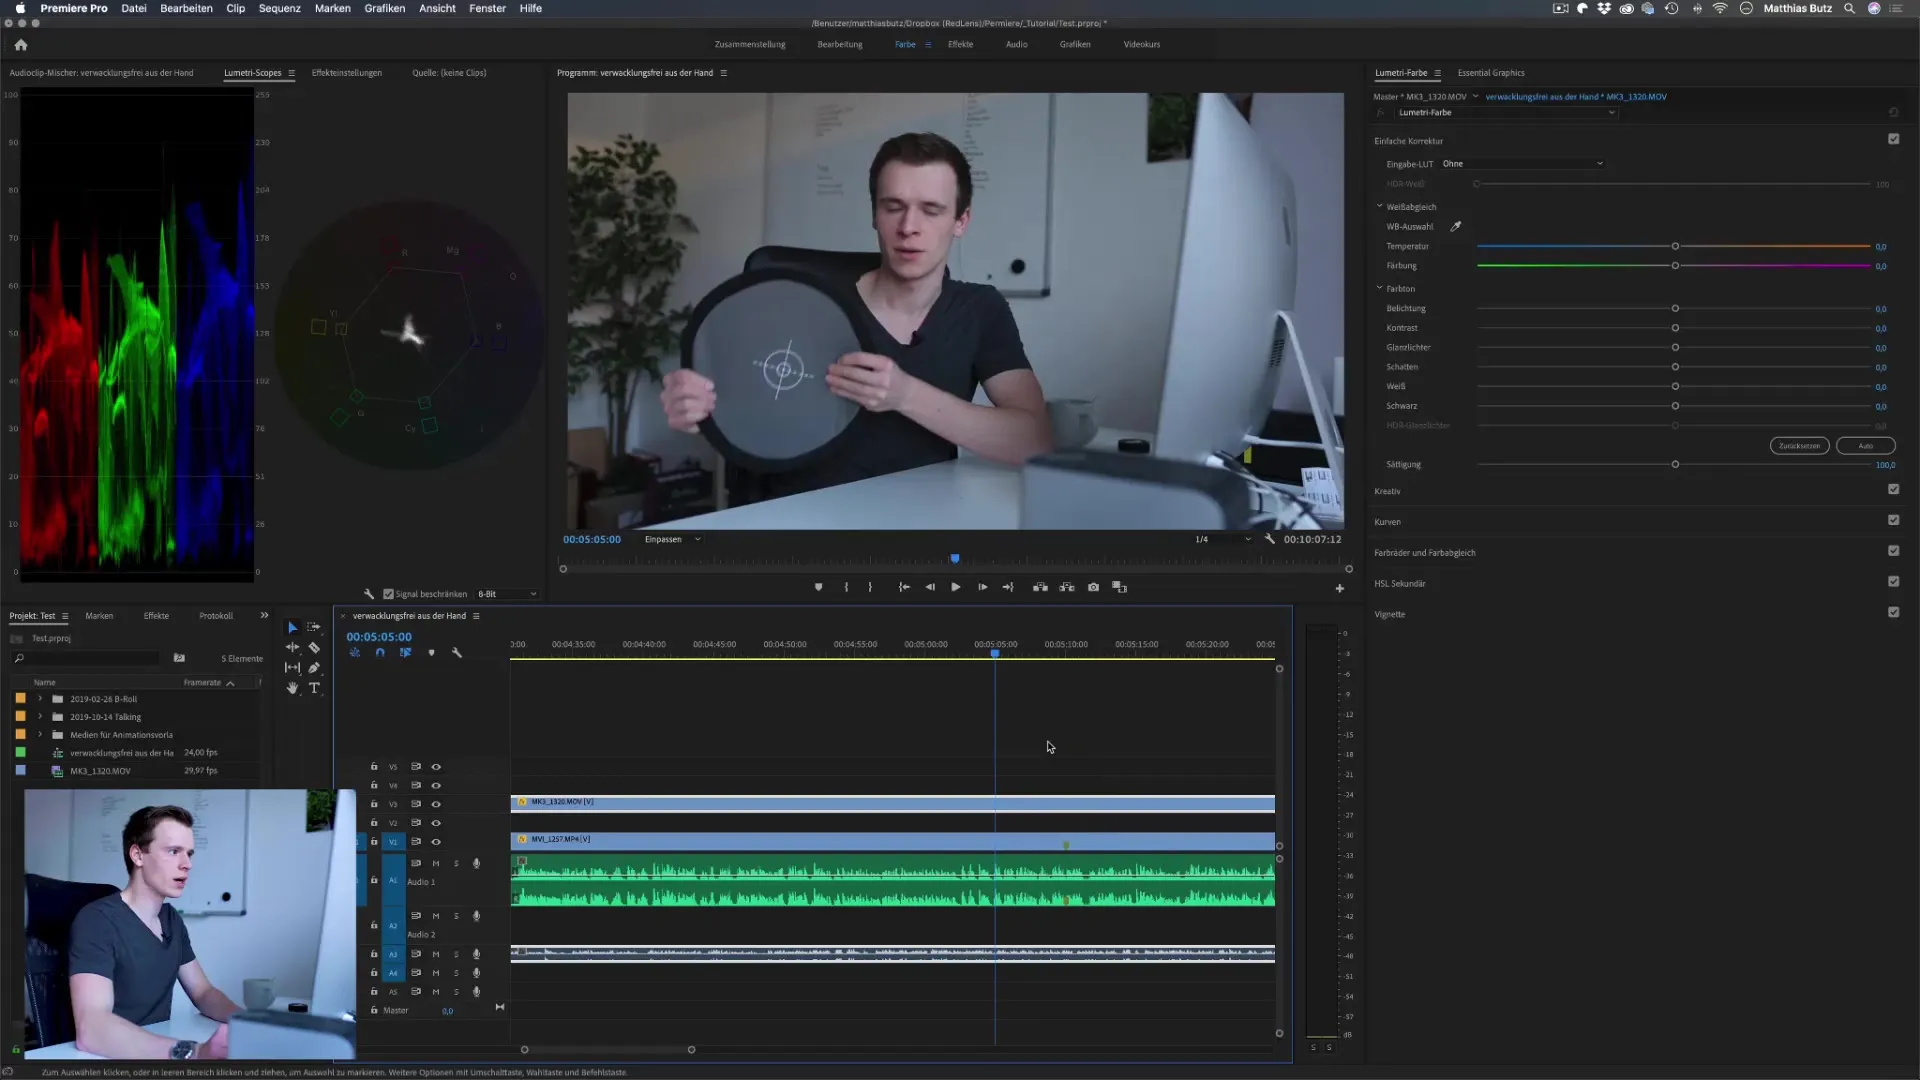Click the Extract button
This screenshot has height=1080, width=1920.
pyautogui.click(x=1067, y=588)
